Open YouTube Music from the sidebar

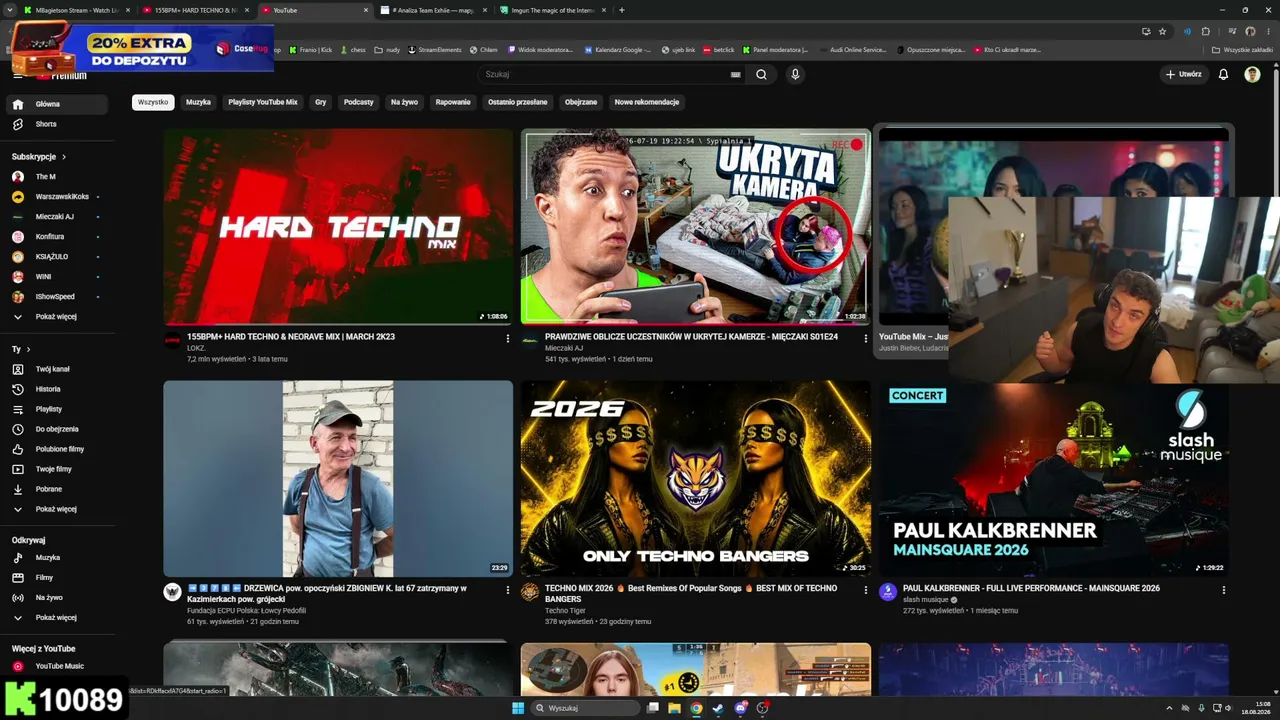point(58,666)
